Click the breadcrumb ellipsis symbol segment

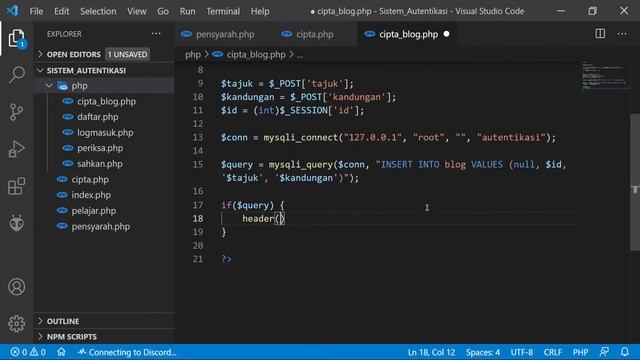tap(300, 55)
